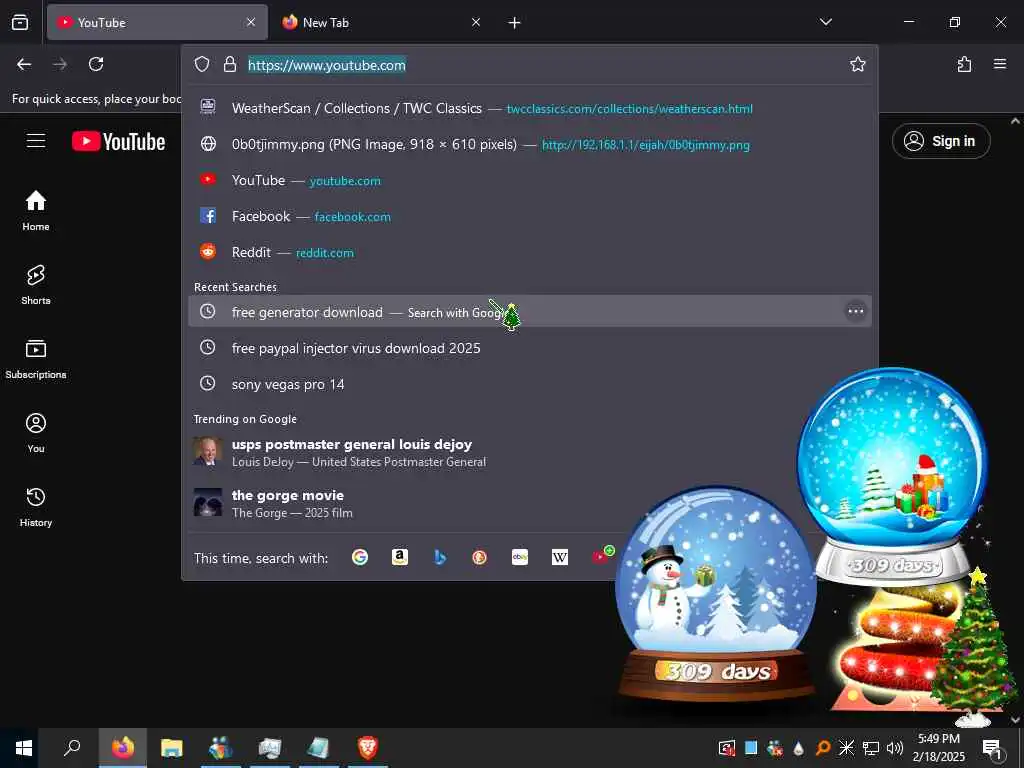Click the Louis DeJoy thumbnail photo
This screenshot has height=768, width=1024.
pos(208,451)
